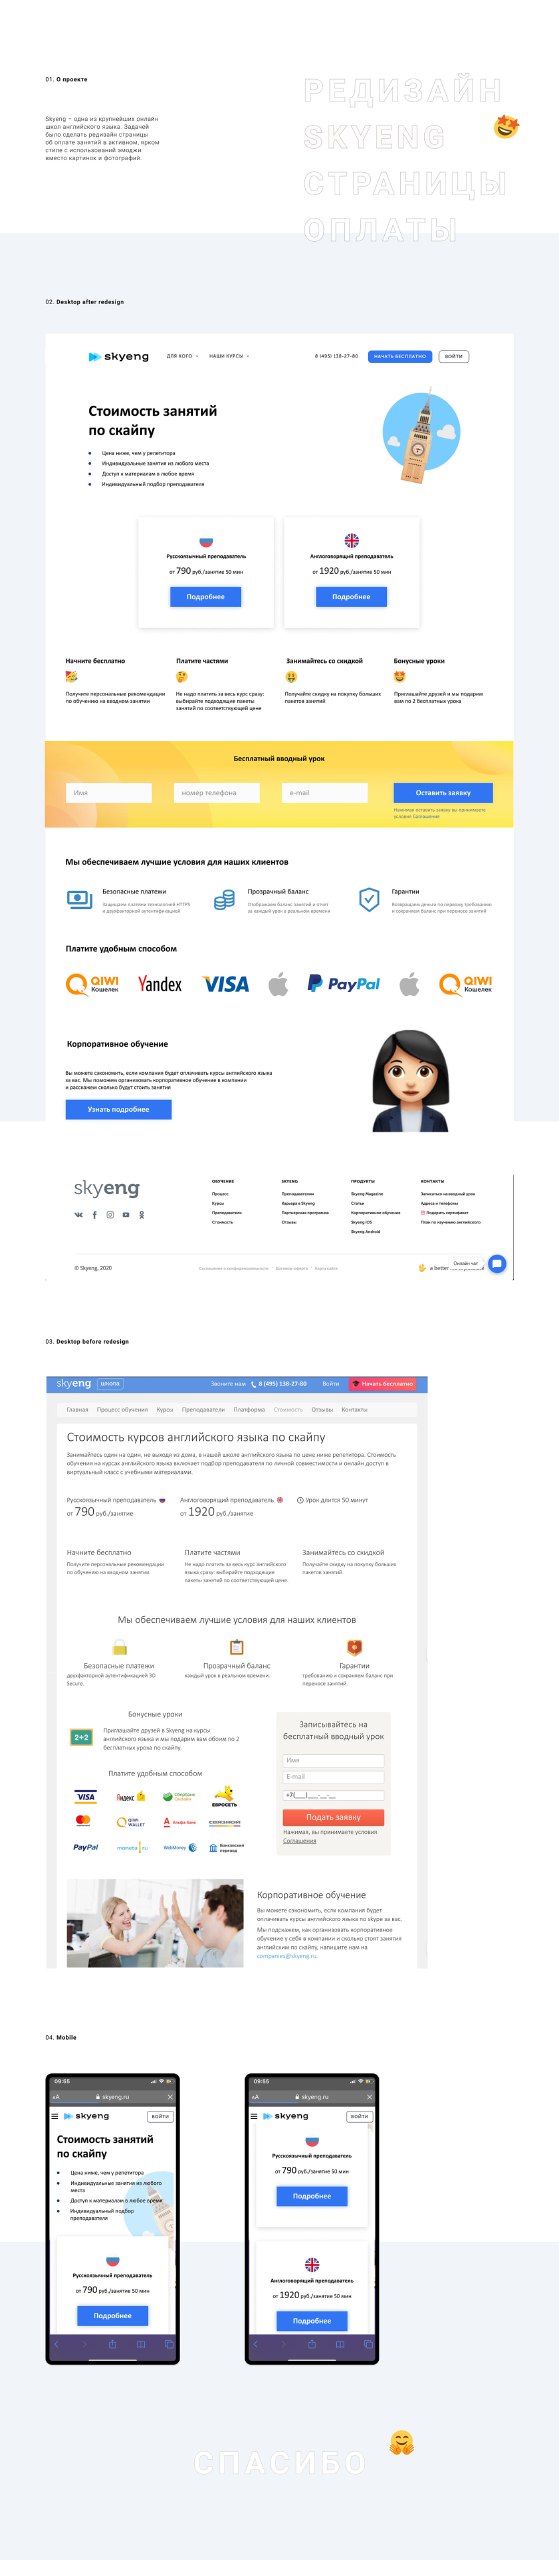559x2560 pixels.
Task: Click lowercase 'e-mail' field in yellow form
Action: [325, 793]
